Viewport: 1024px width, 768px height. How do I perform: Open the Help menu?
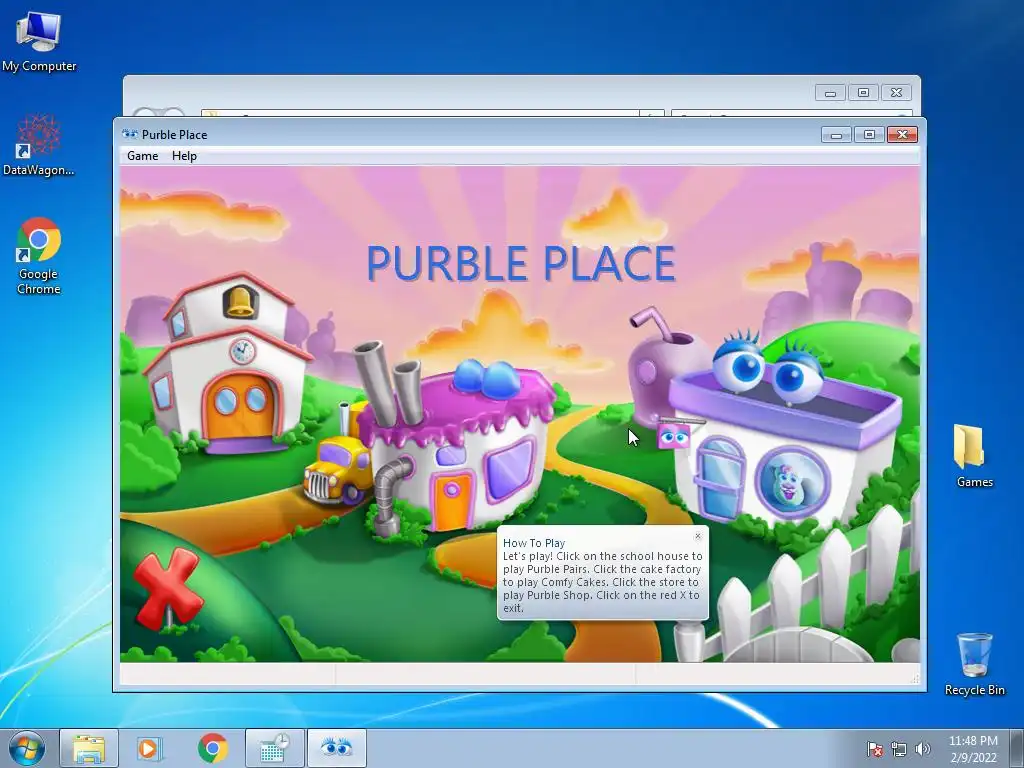tap(184, 156)
